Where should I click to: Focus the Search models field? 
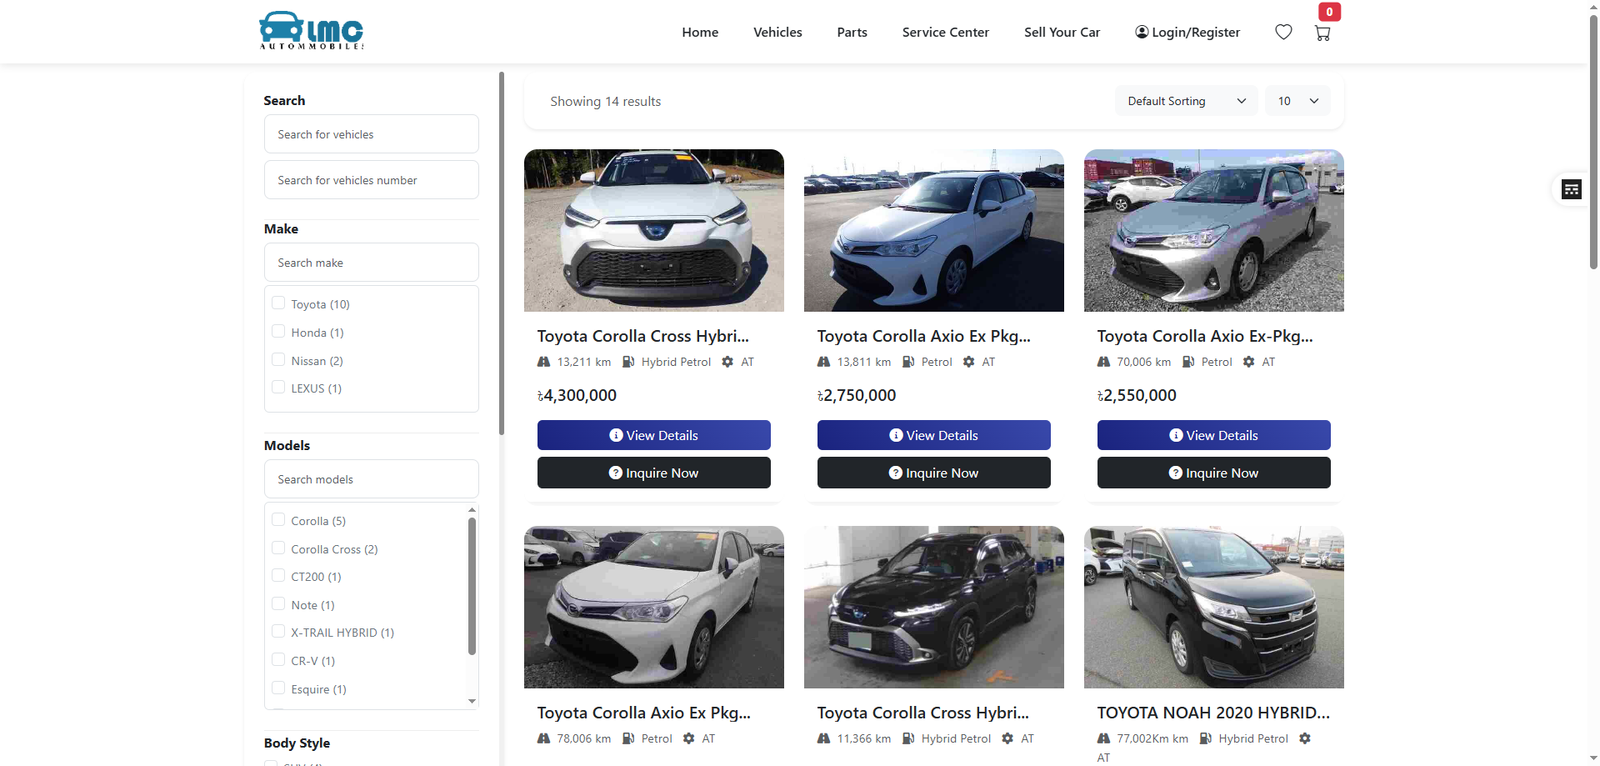pyautogui.click(x=371, y=479)
